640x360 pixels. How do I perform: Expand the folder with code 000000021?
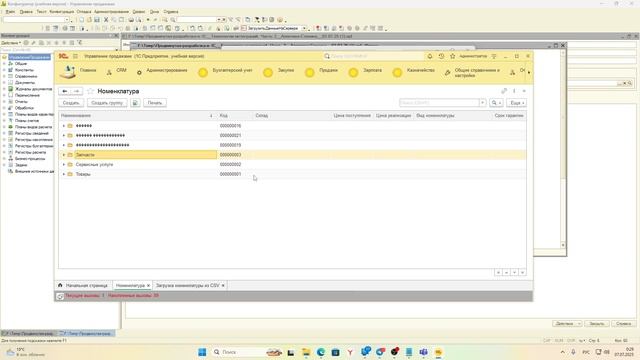coord(64,136)
